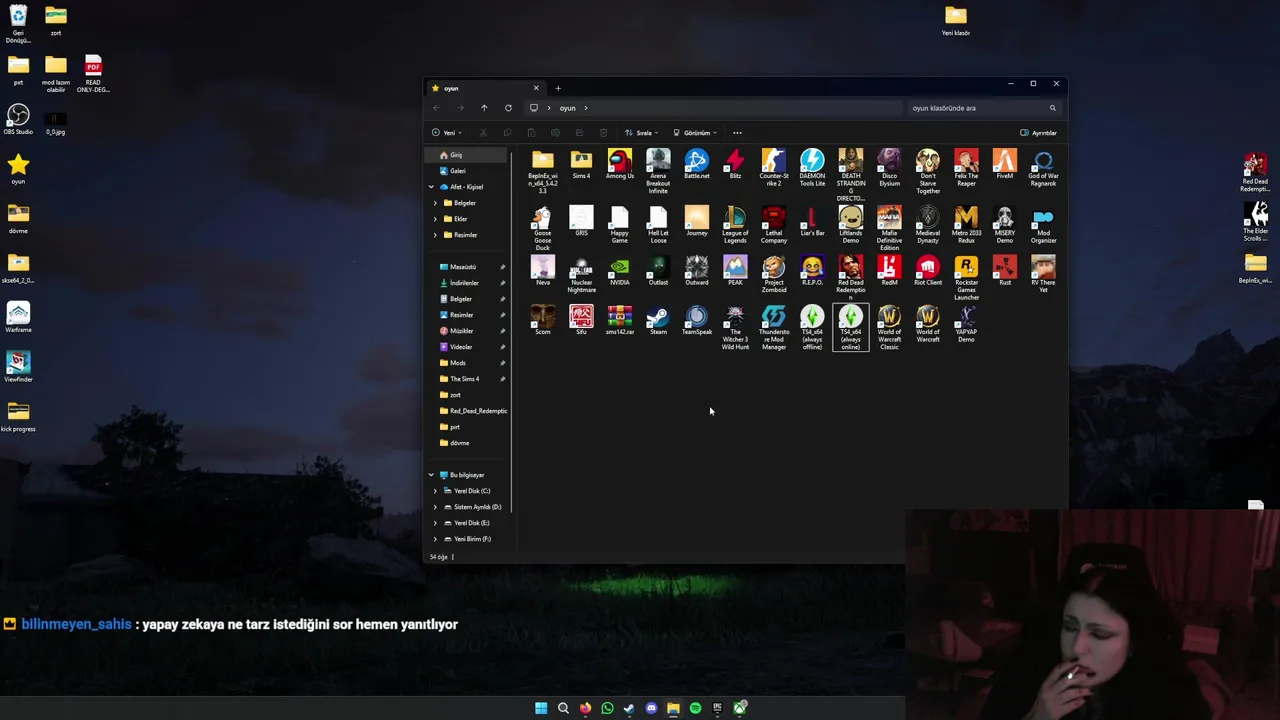This screenshot has width=1280, height=720.
Task: Select TS4_x64 (always offline) shortcut
Action: (x=812, y=328)
